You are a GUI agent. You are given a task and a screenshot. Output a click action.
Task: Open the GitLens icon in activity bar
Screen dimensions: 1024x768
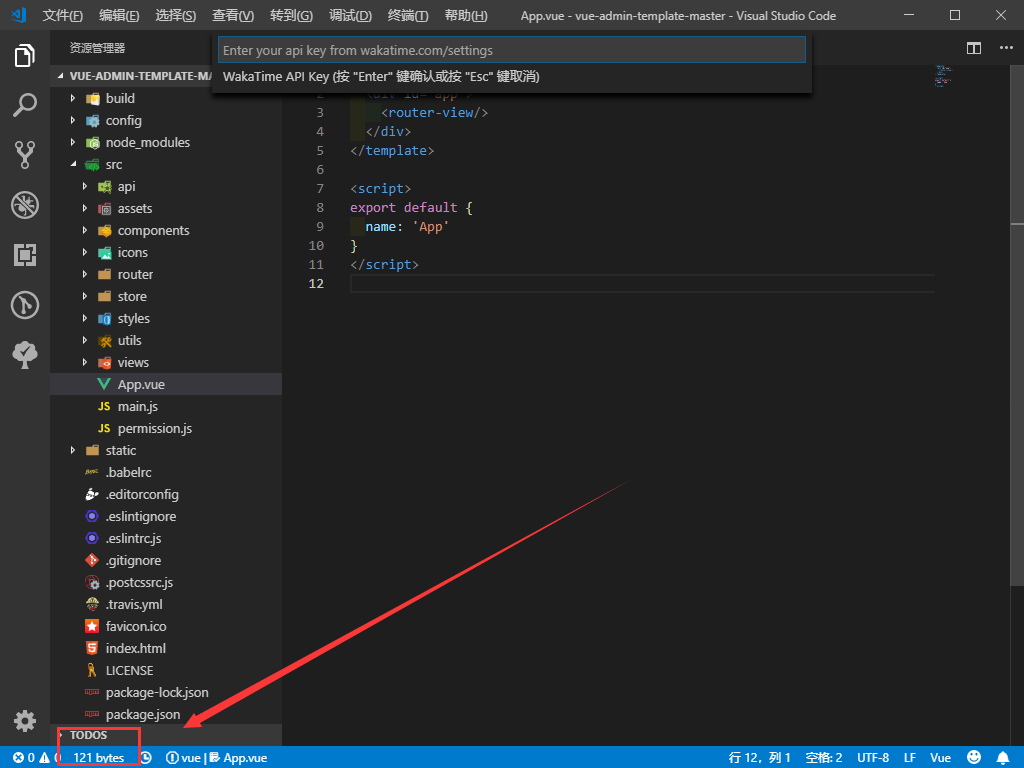pos(25,305)
